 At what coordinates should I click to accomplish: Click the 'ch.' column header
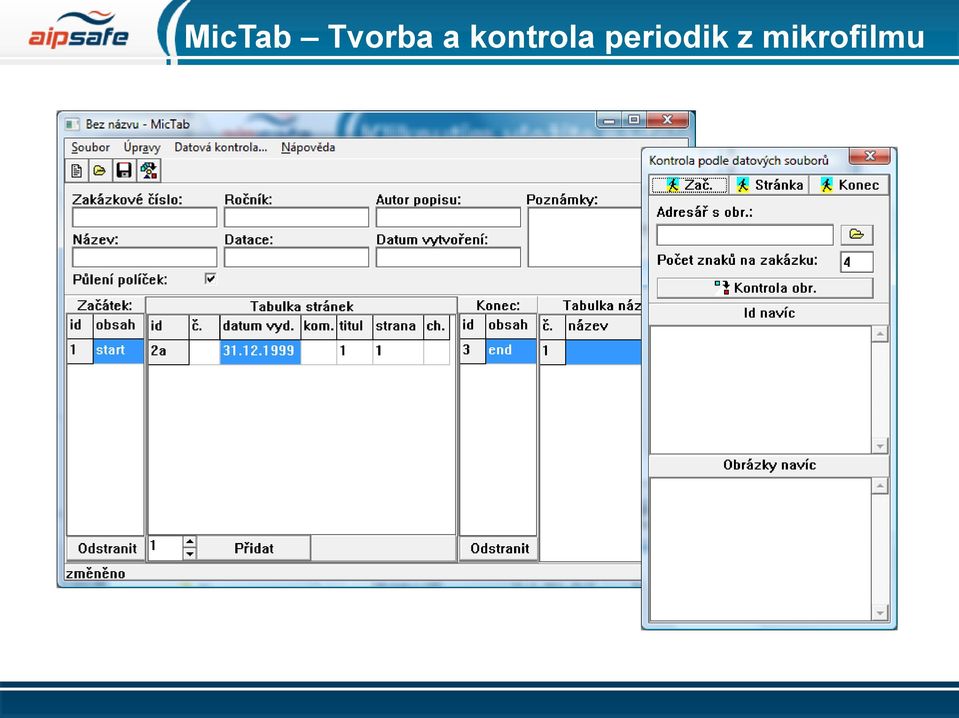pos(436,327)
